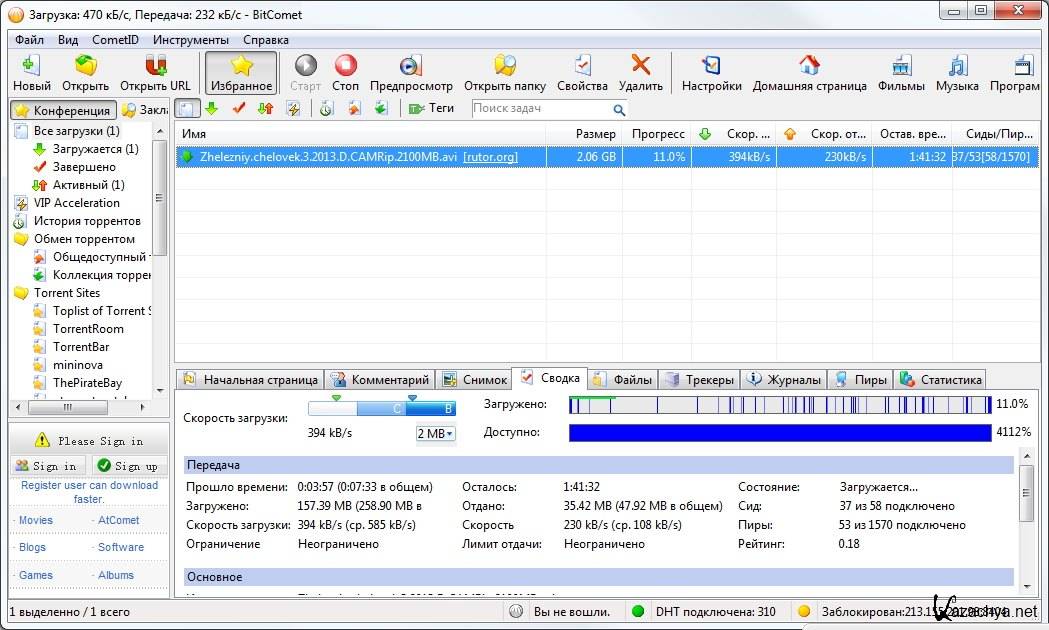1049x630 pixels.
Task: Click the Sign in button
Action: 47,466
